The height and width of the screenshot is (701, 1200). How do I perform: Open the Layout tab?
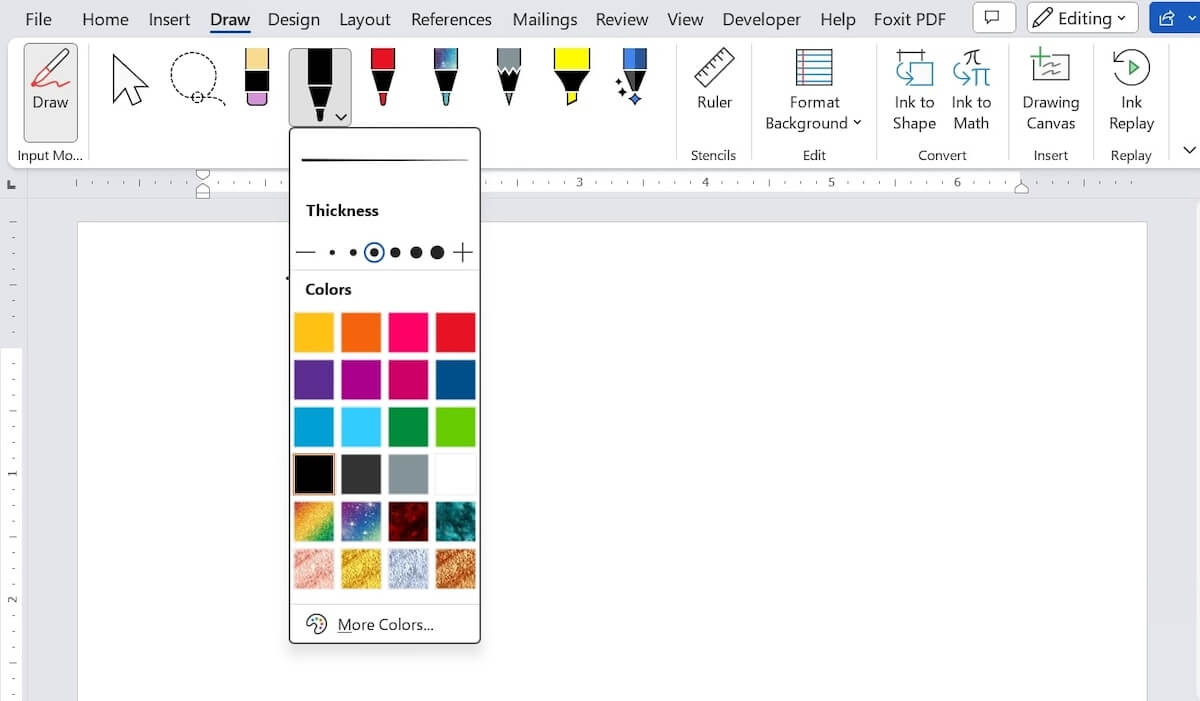(365, 19)
